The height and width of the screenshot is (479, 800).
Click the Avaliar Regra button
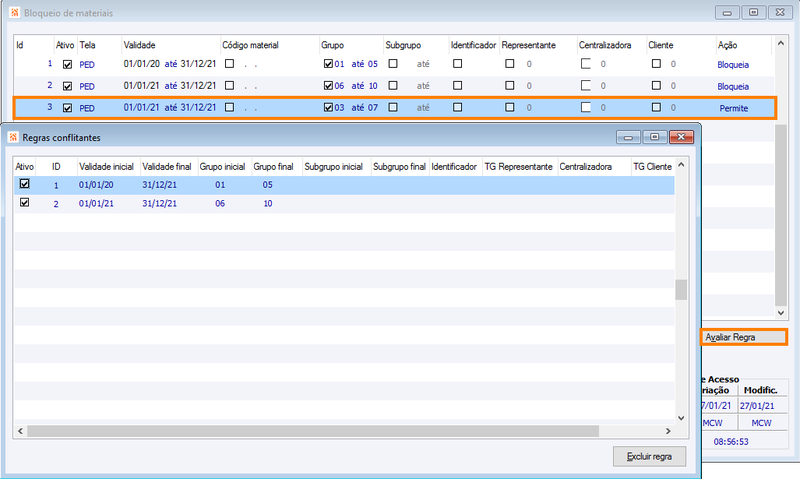coord(743,337)
